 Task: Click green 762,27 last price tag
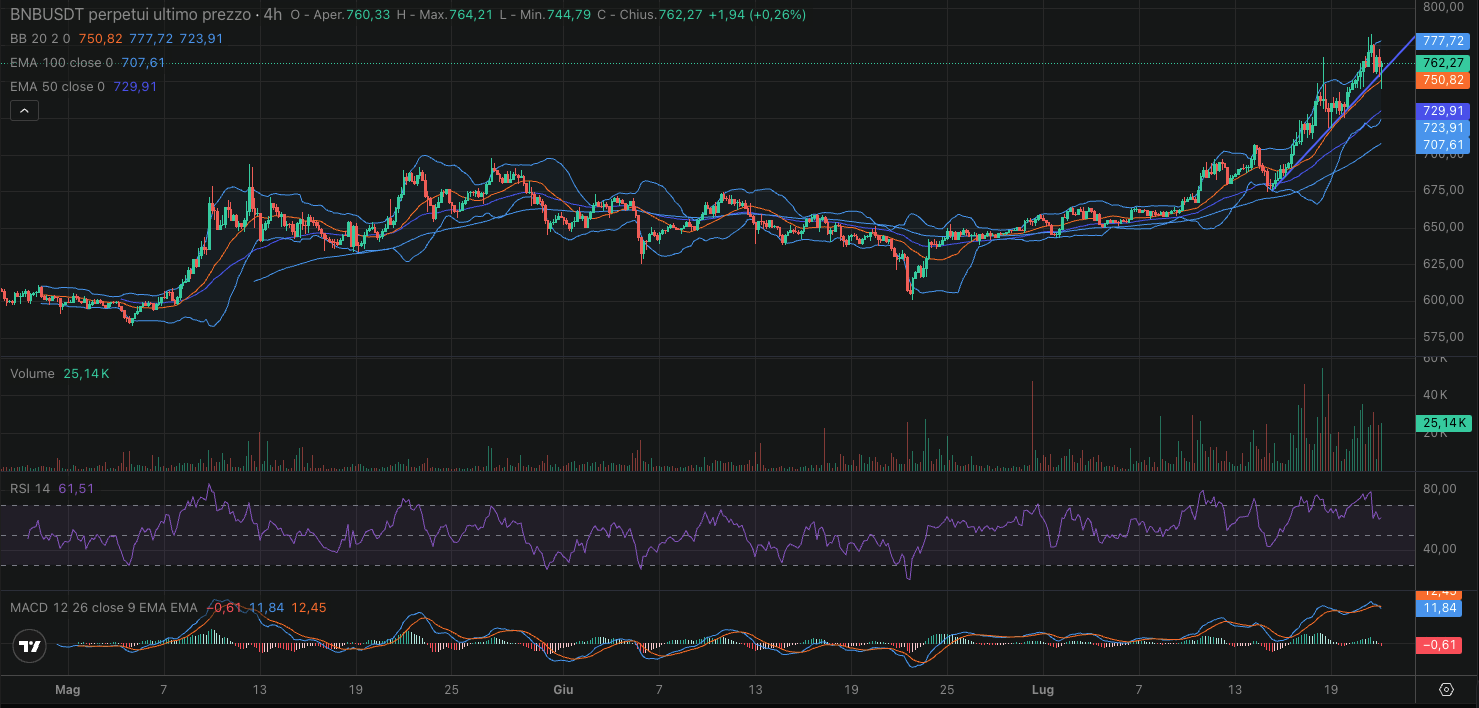1443,62
